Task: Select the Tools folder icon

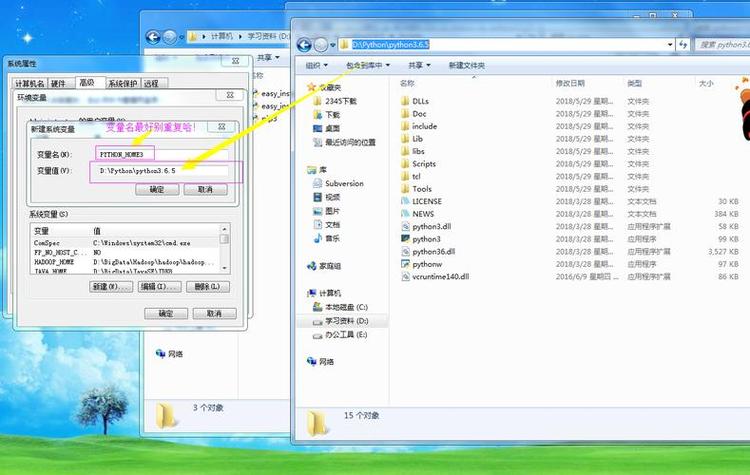Action: click(405, 188)
